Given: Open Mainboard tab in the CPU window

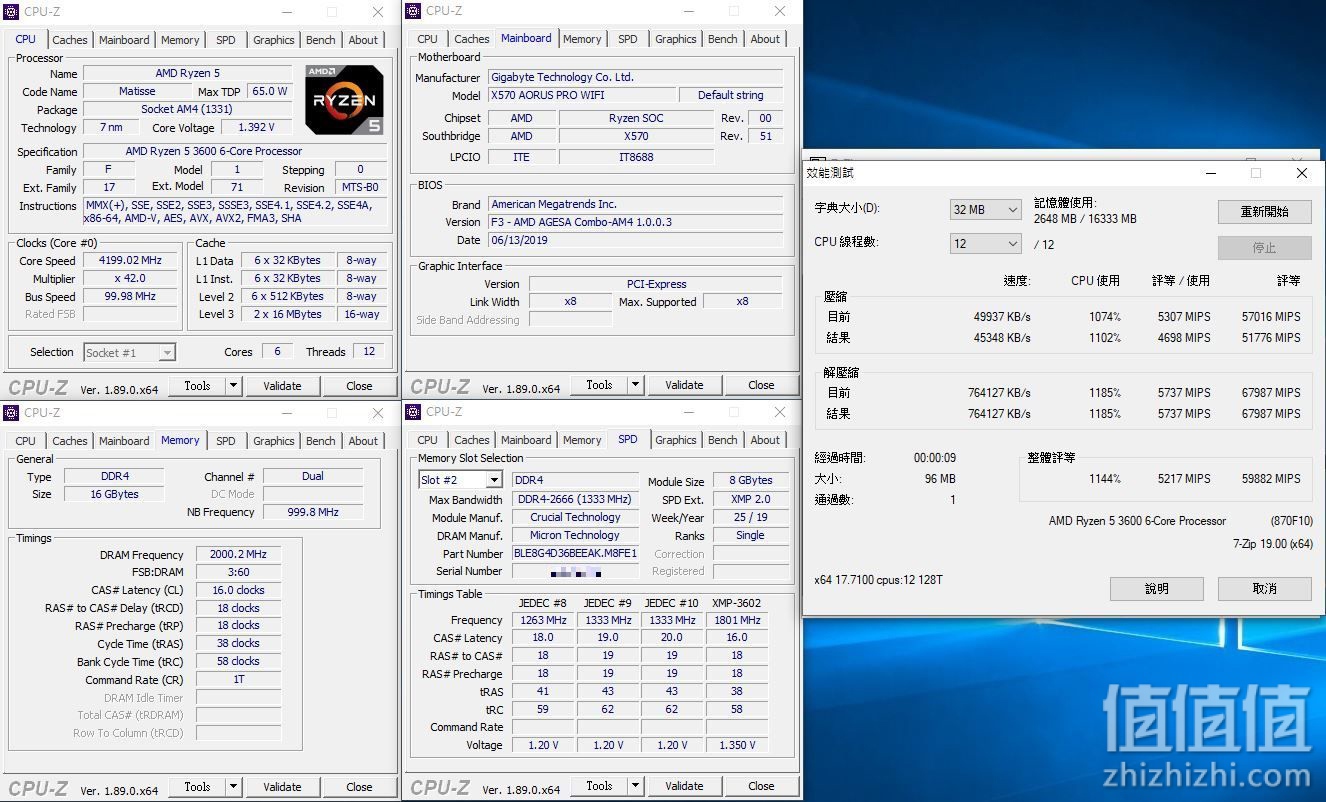Looking at the screenshot, I should coord(124,40).
